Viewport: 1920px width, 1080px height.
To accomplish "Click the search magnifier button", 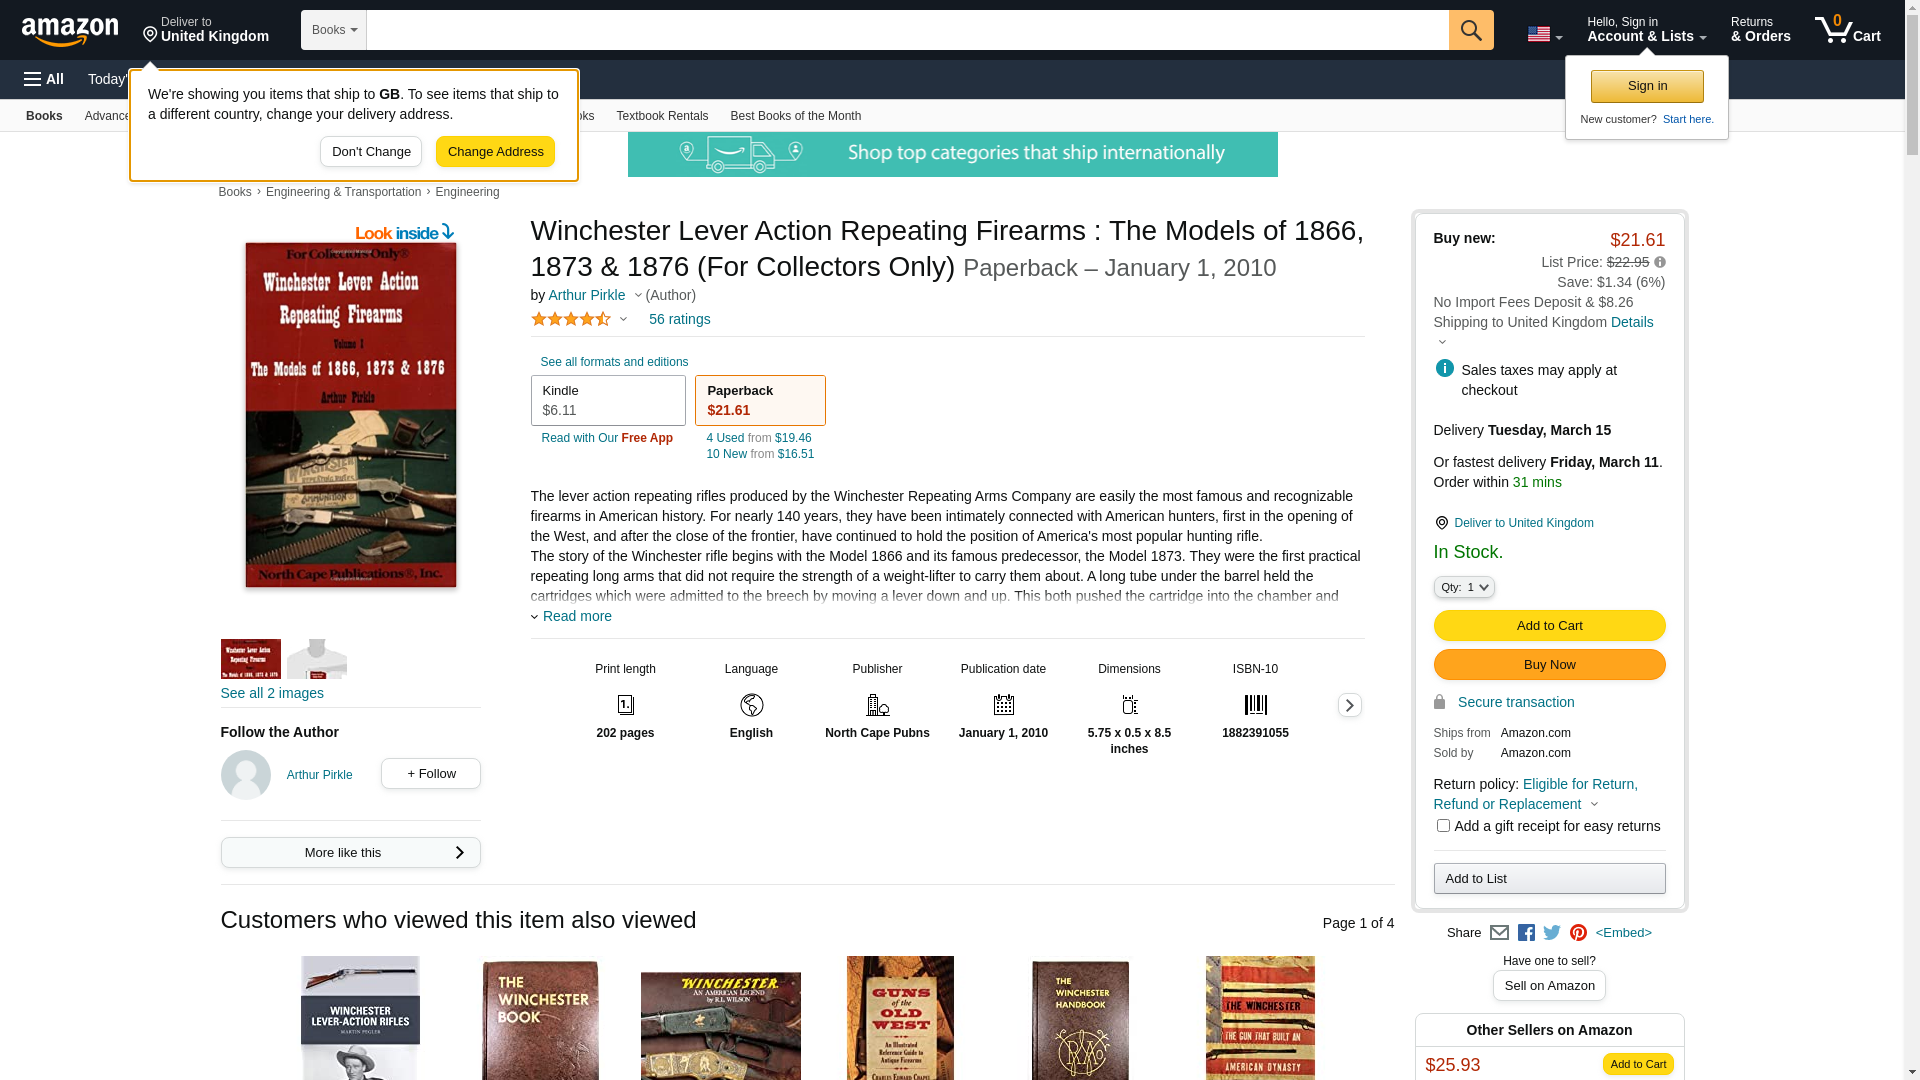I will (1470, 30).
